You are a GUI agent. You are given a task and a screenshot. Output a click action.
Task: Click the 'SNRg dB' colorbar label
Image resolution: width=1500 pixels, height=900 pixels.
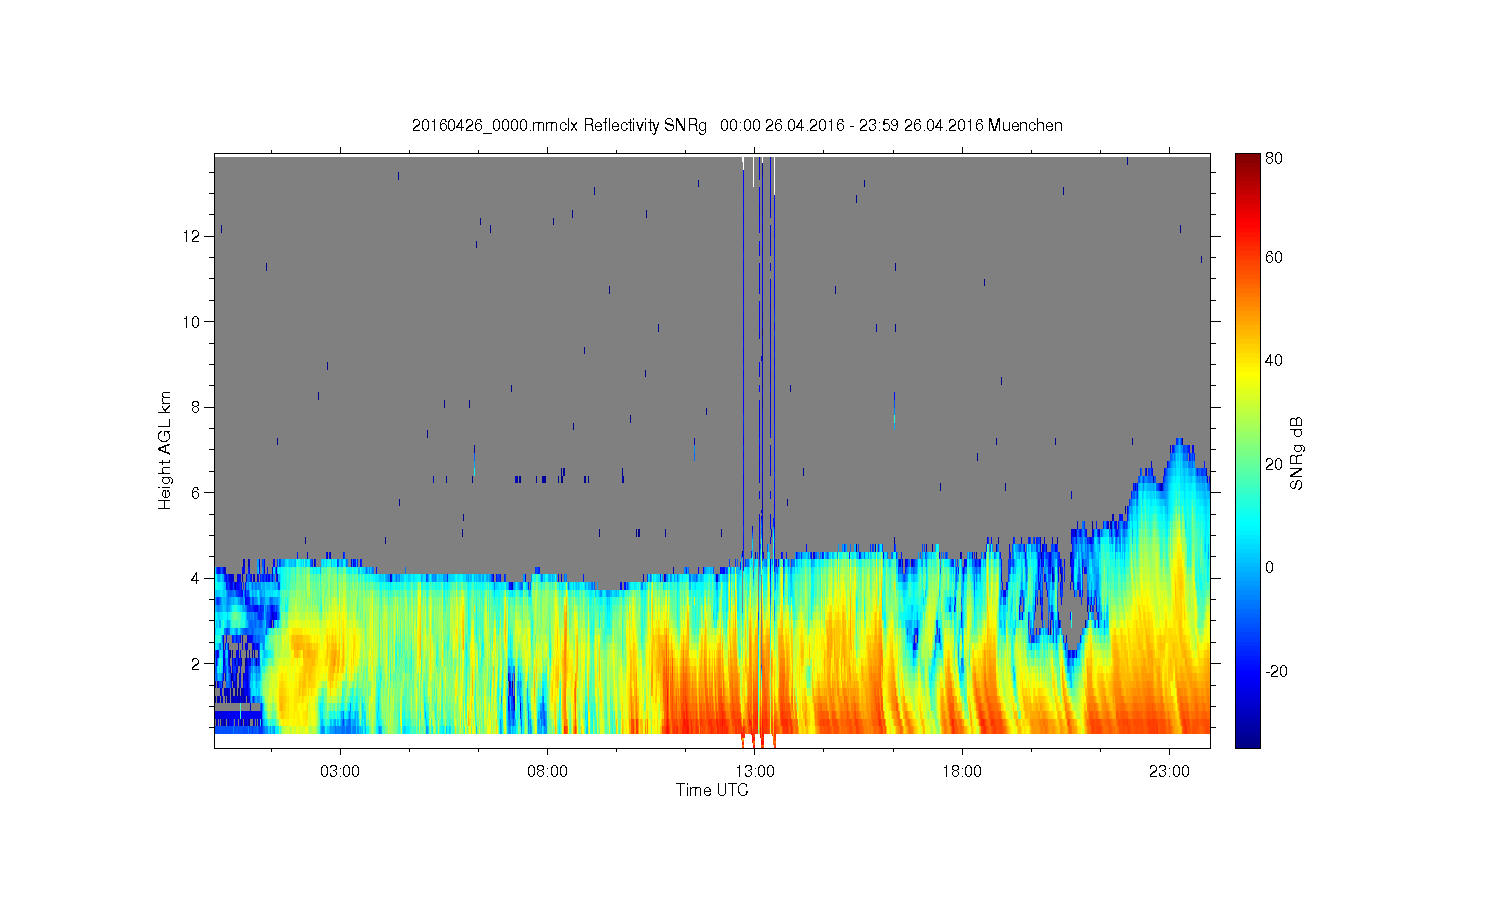(1296, 453)
